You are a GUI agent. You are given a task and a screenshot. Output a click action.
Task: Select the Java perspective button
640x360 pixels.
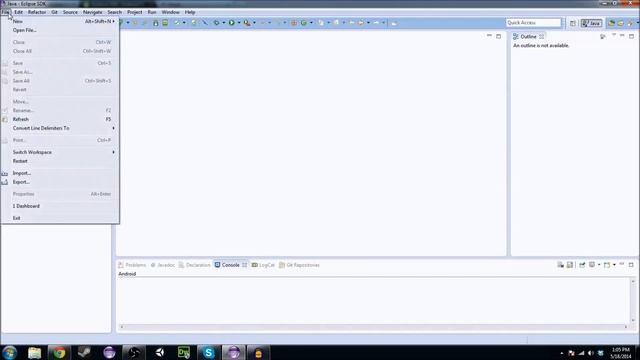coord(591,23)
